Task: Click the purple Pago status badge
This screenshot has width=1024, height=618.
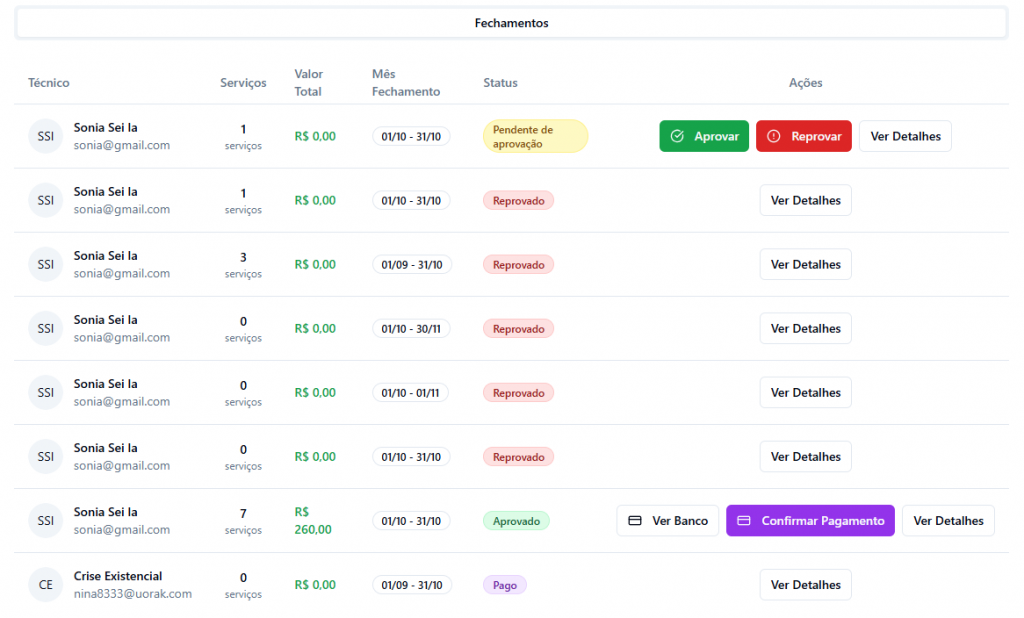Action: point(504,585)
